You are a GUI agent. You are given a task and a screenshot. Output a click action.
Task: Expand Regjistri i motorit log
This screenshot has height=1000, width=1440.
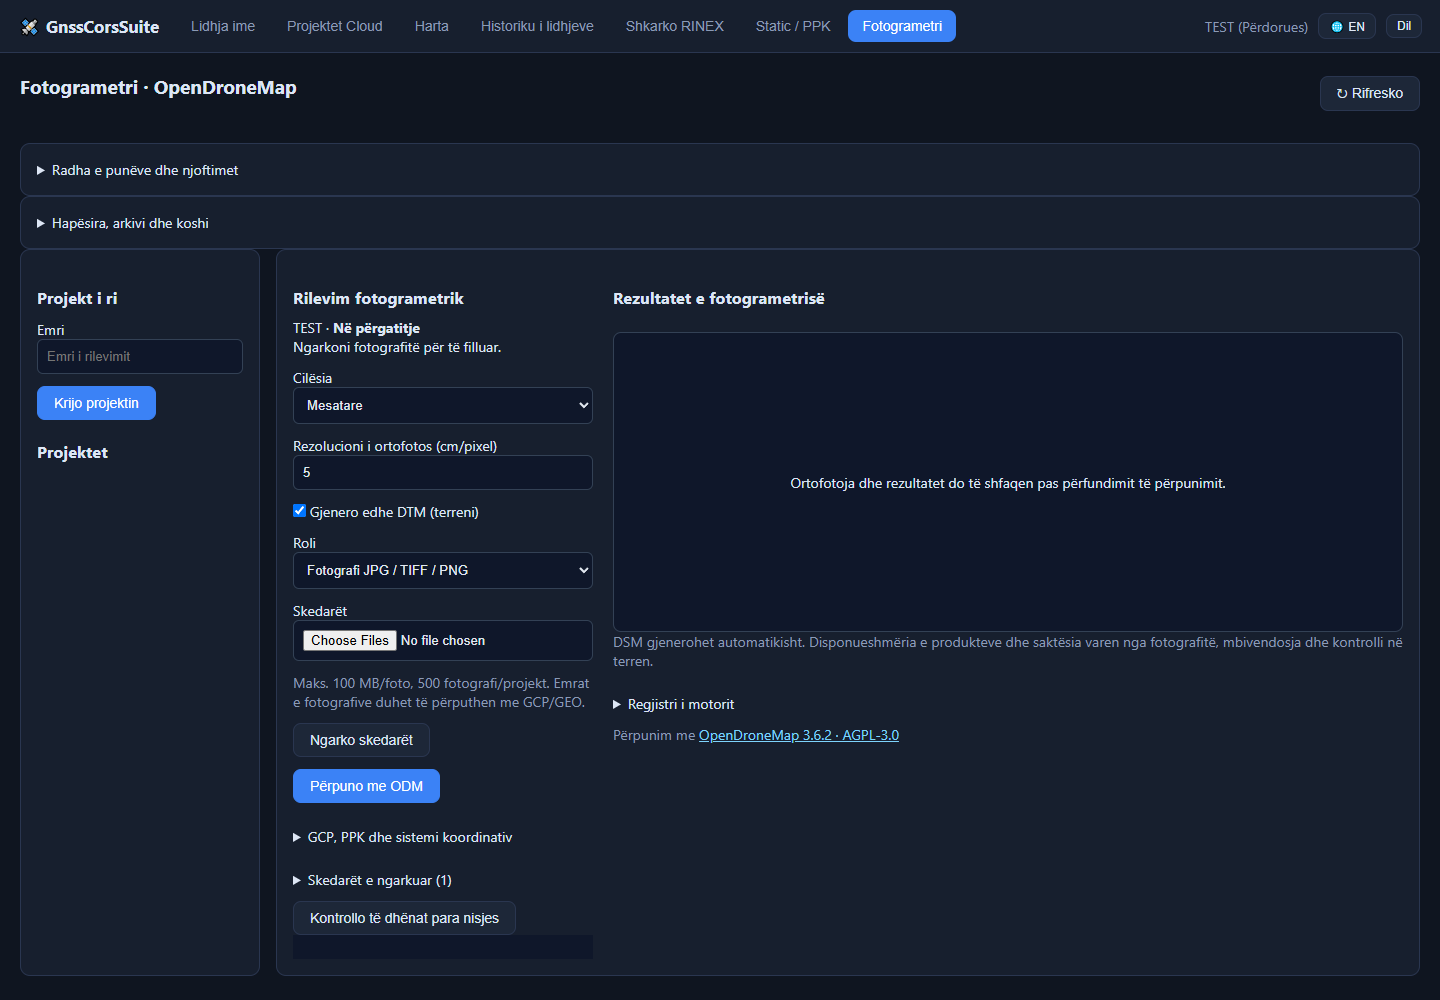pos(674,704)
